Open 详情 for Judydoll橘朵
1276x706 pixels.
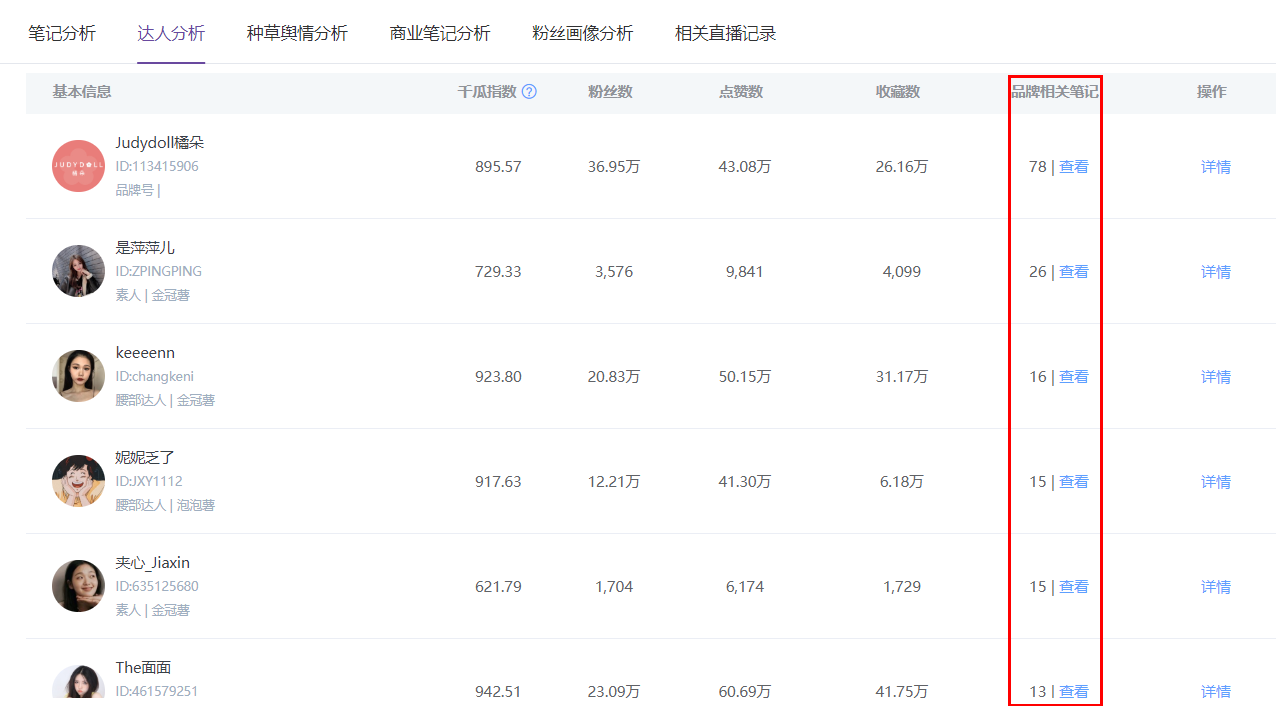(1215, 167)
